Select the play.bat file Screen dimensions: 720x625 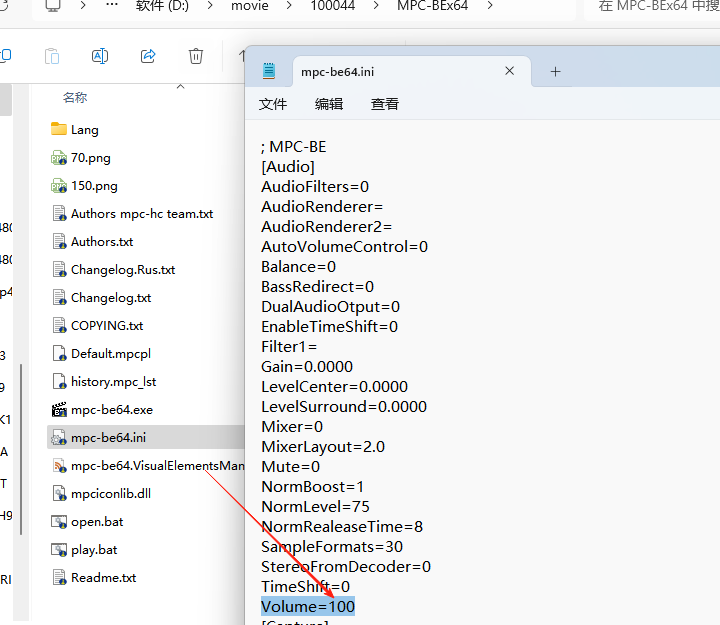click(x=93, y=550)
